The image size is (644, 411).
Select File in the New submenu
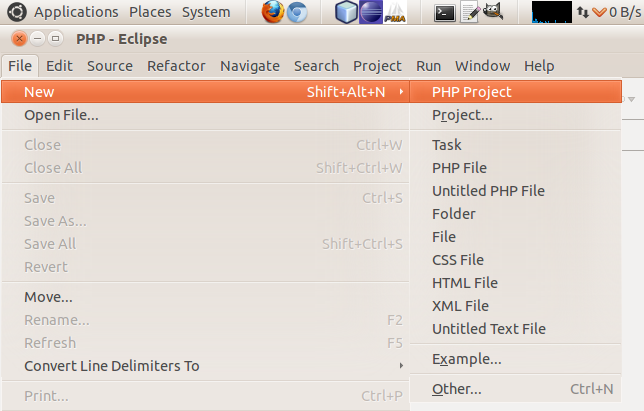click(x=515, y=237)
